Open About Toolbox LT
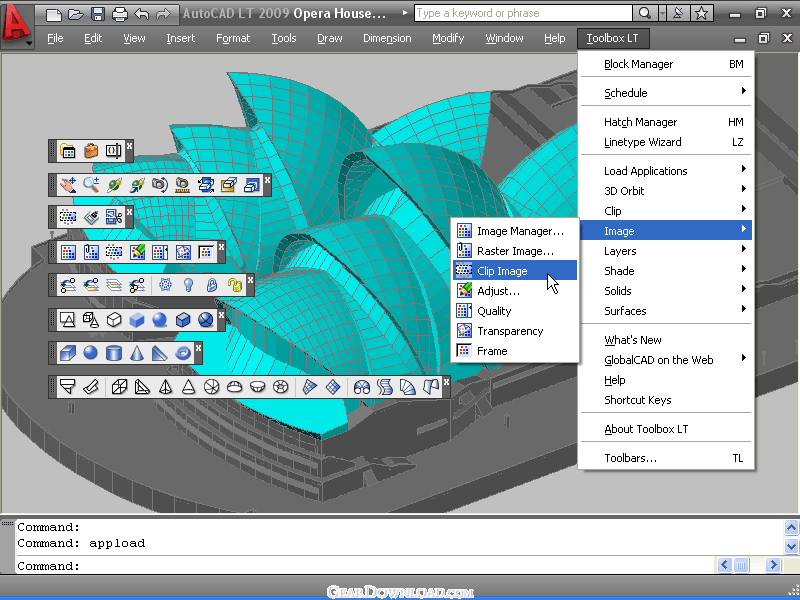The height and width of the screenshot is (600, 800). pos(646,429)
